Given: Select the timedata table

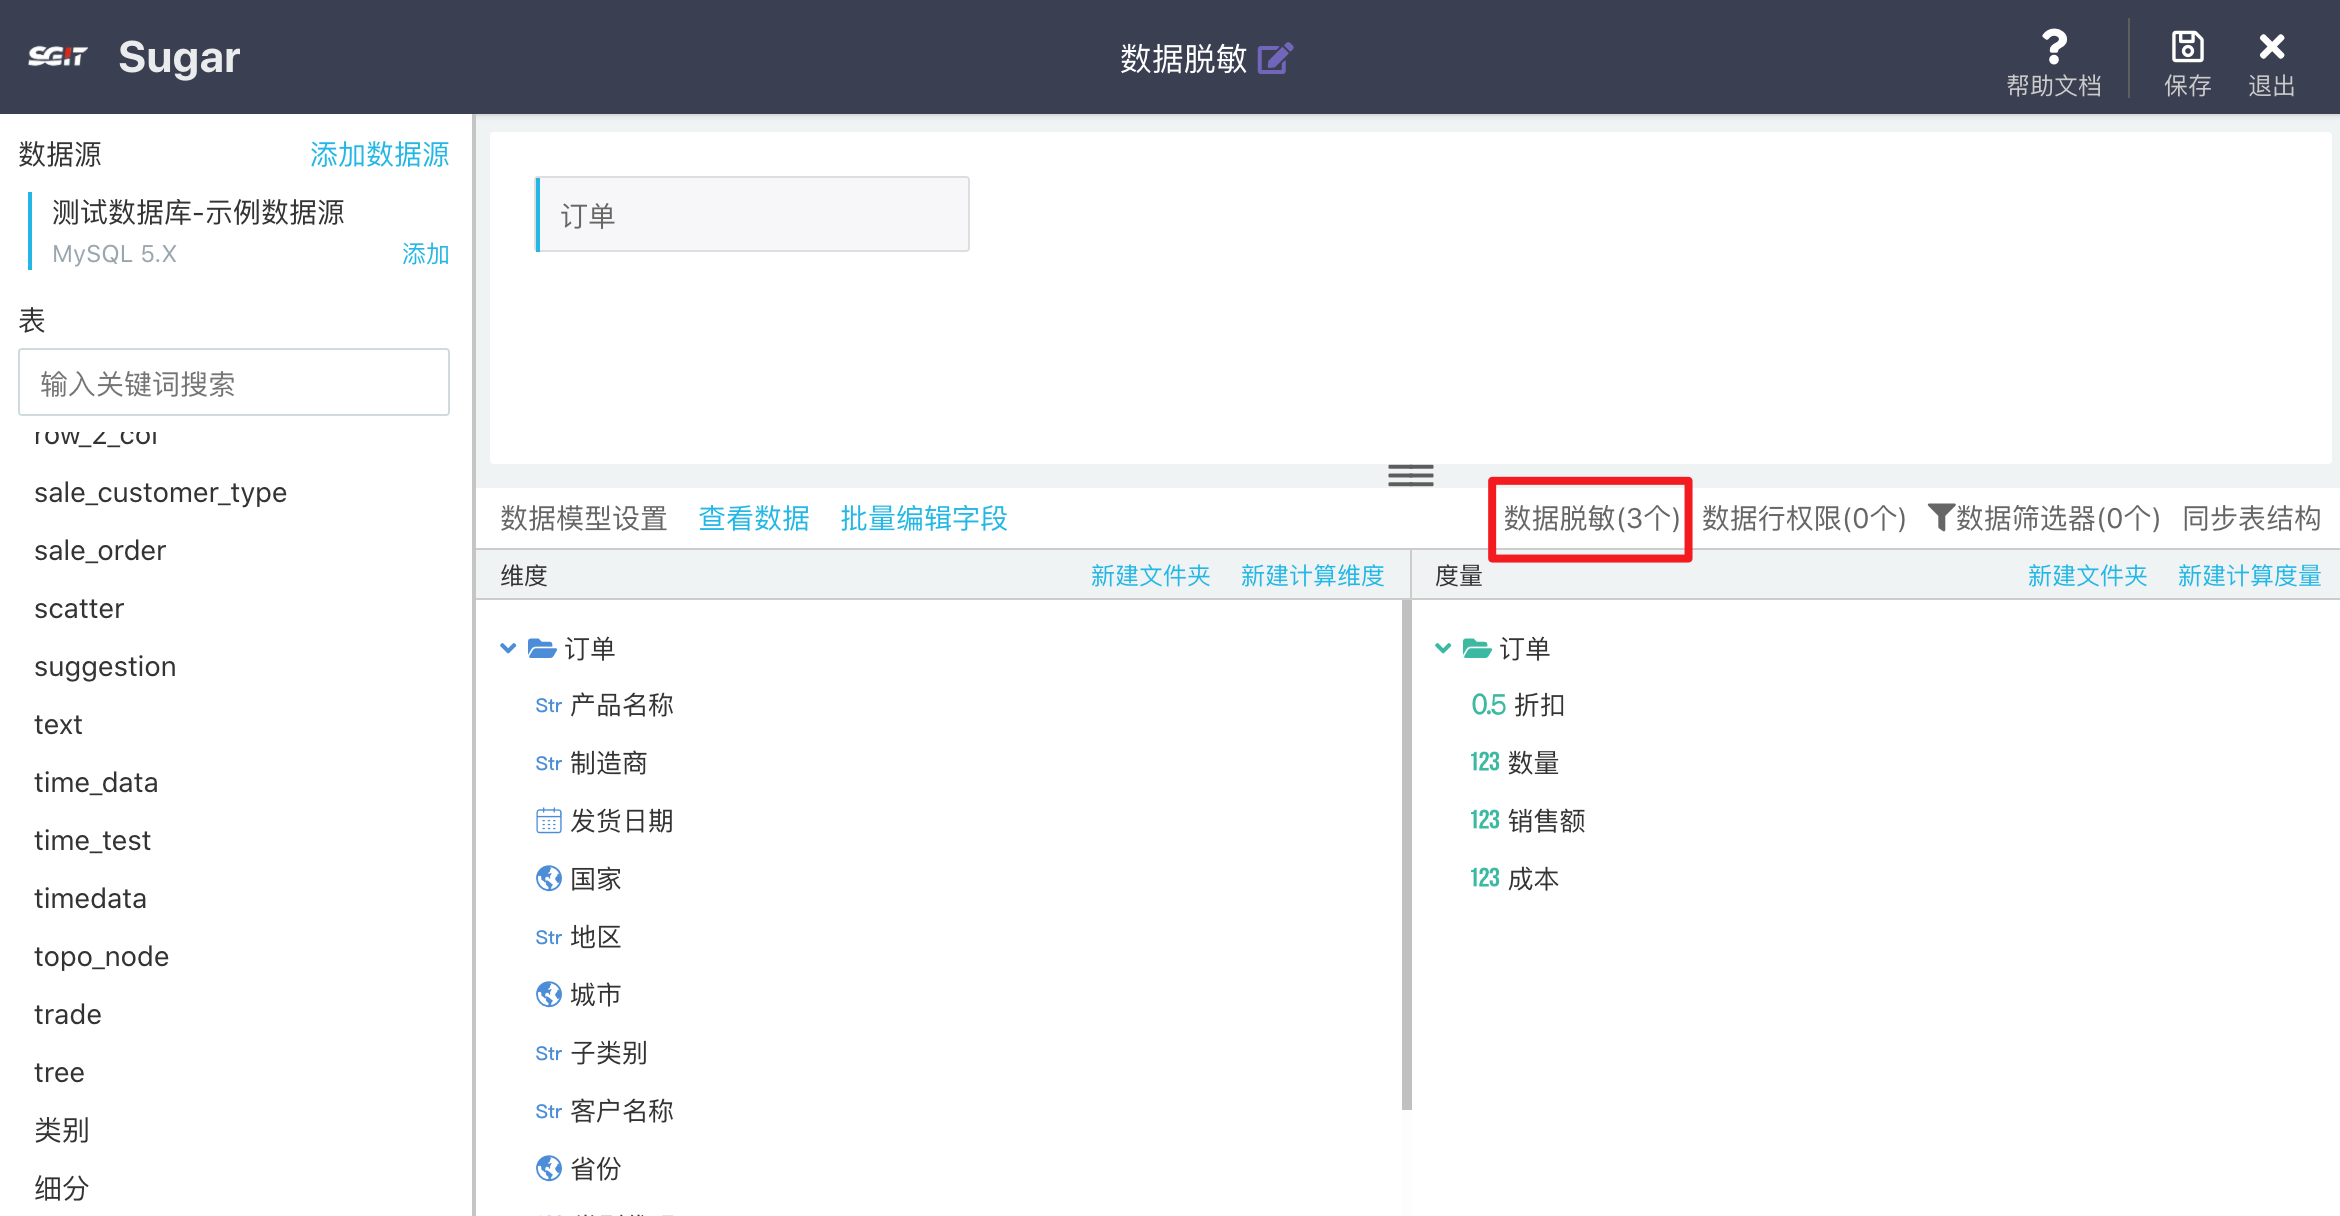Looking at the screenshot, I should tap(90, 898).
